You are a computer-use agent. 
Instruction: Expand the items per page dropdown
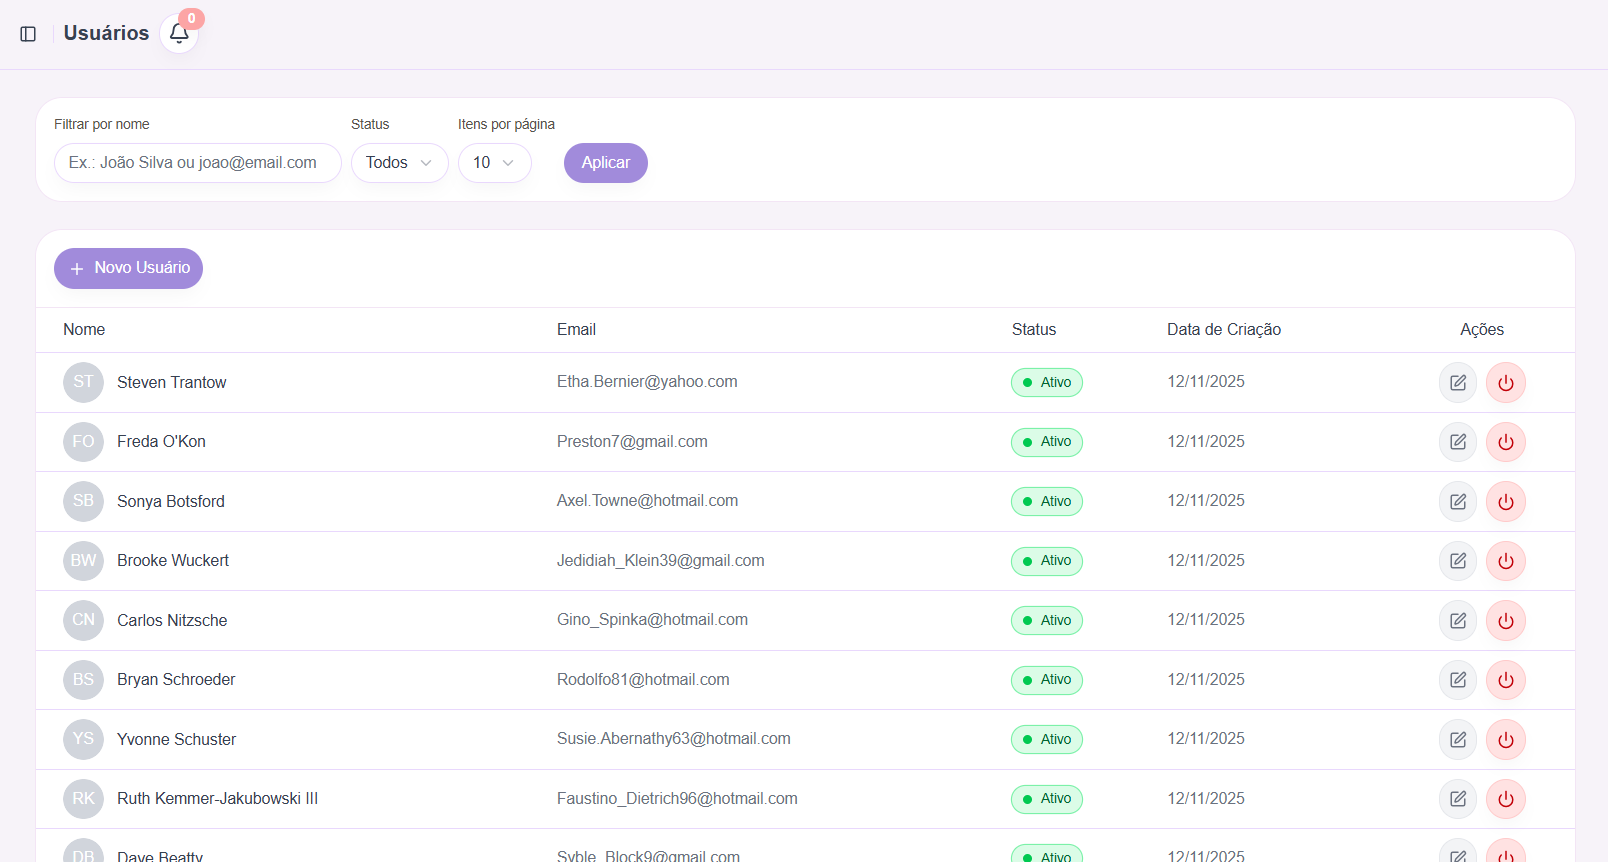click(x=494, y=163)
